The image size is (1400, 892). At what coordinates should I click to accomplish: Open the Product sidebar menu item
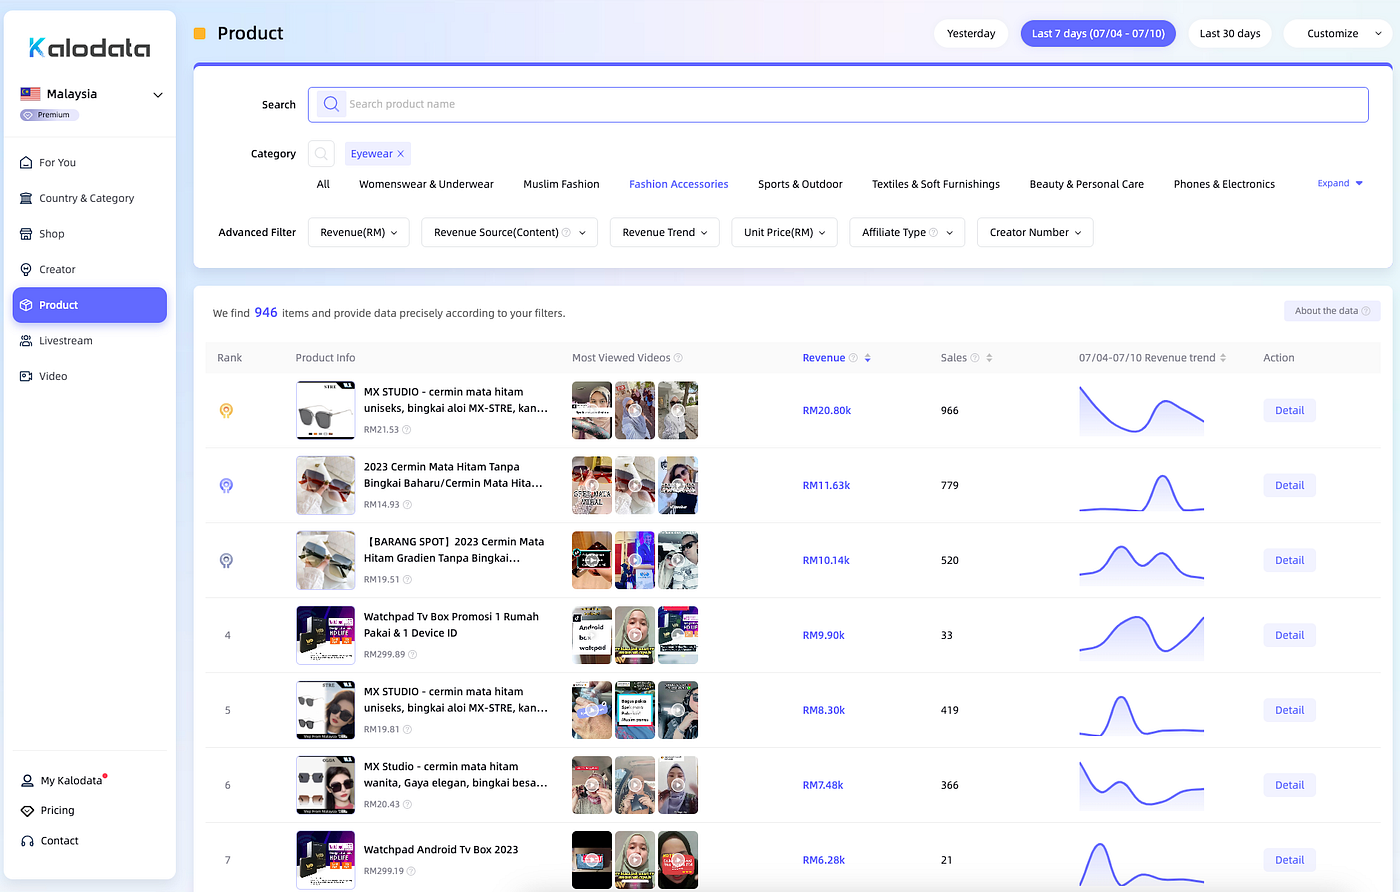click(90, 305)
